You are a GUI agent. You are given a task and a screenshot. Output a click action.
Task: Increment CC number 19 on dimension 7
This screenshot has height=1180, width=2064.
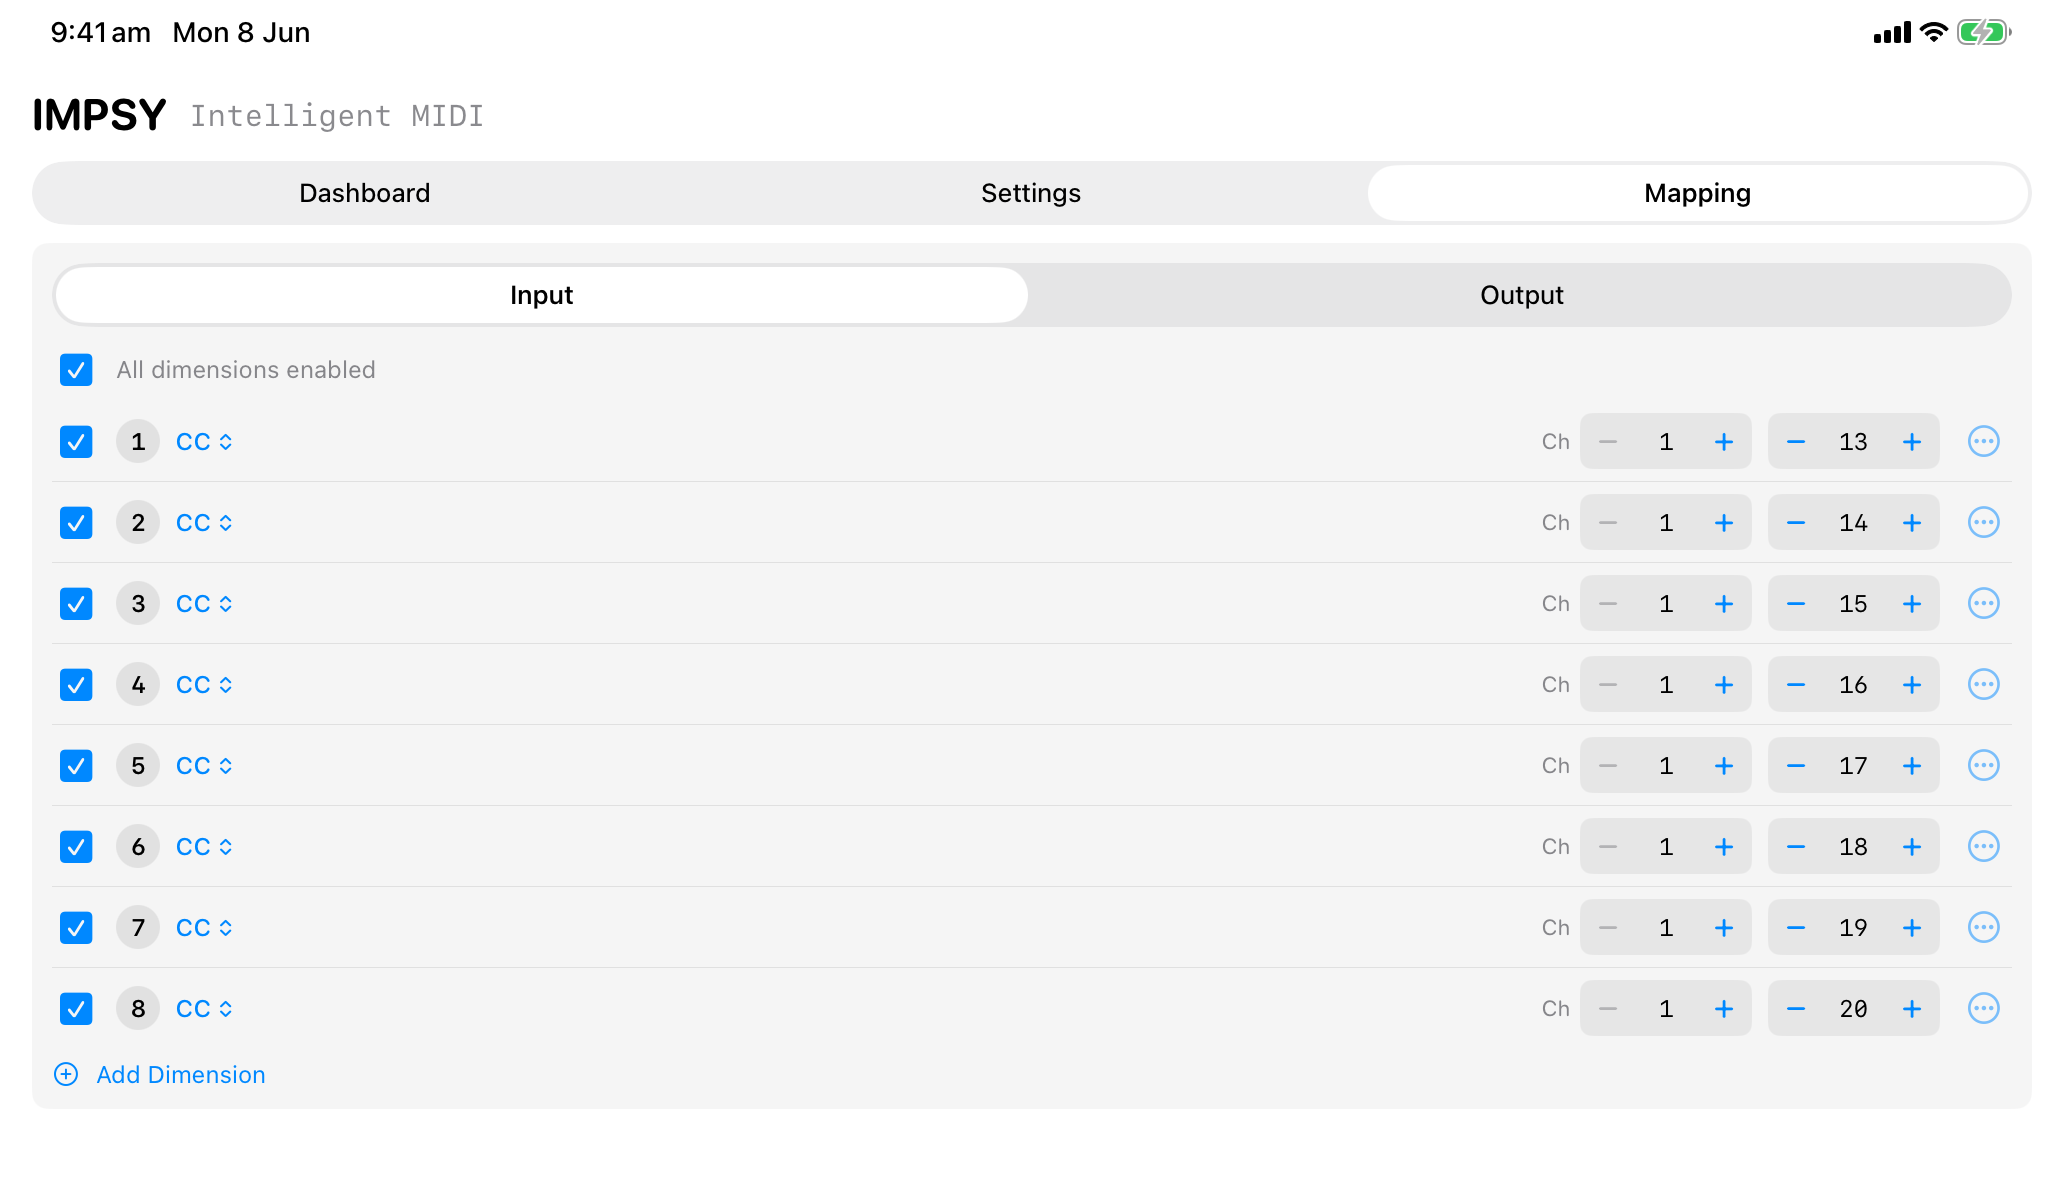coord(1911,927)
